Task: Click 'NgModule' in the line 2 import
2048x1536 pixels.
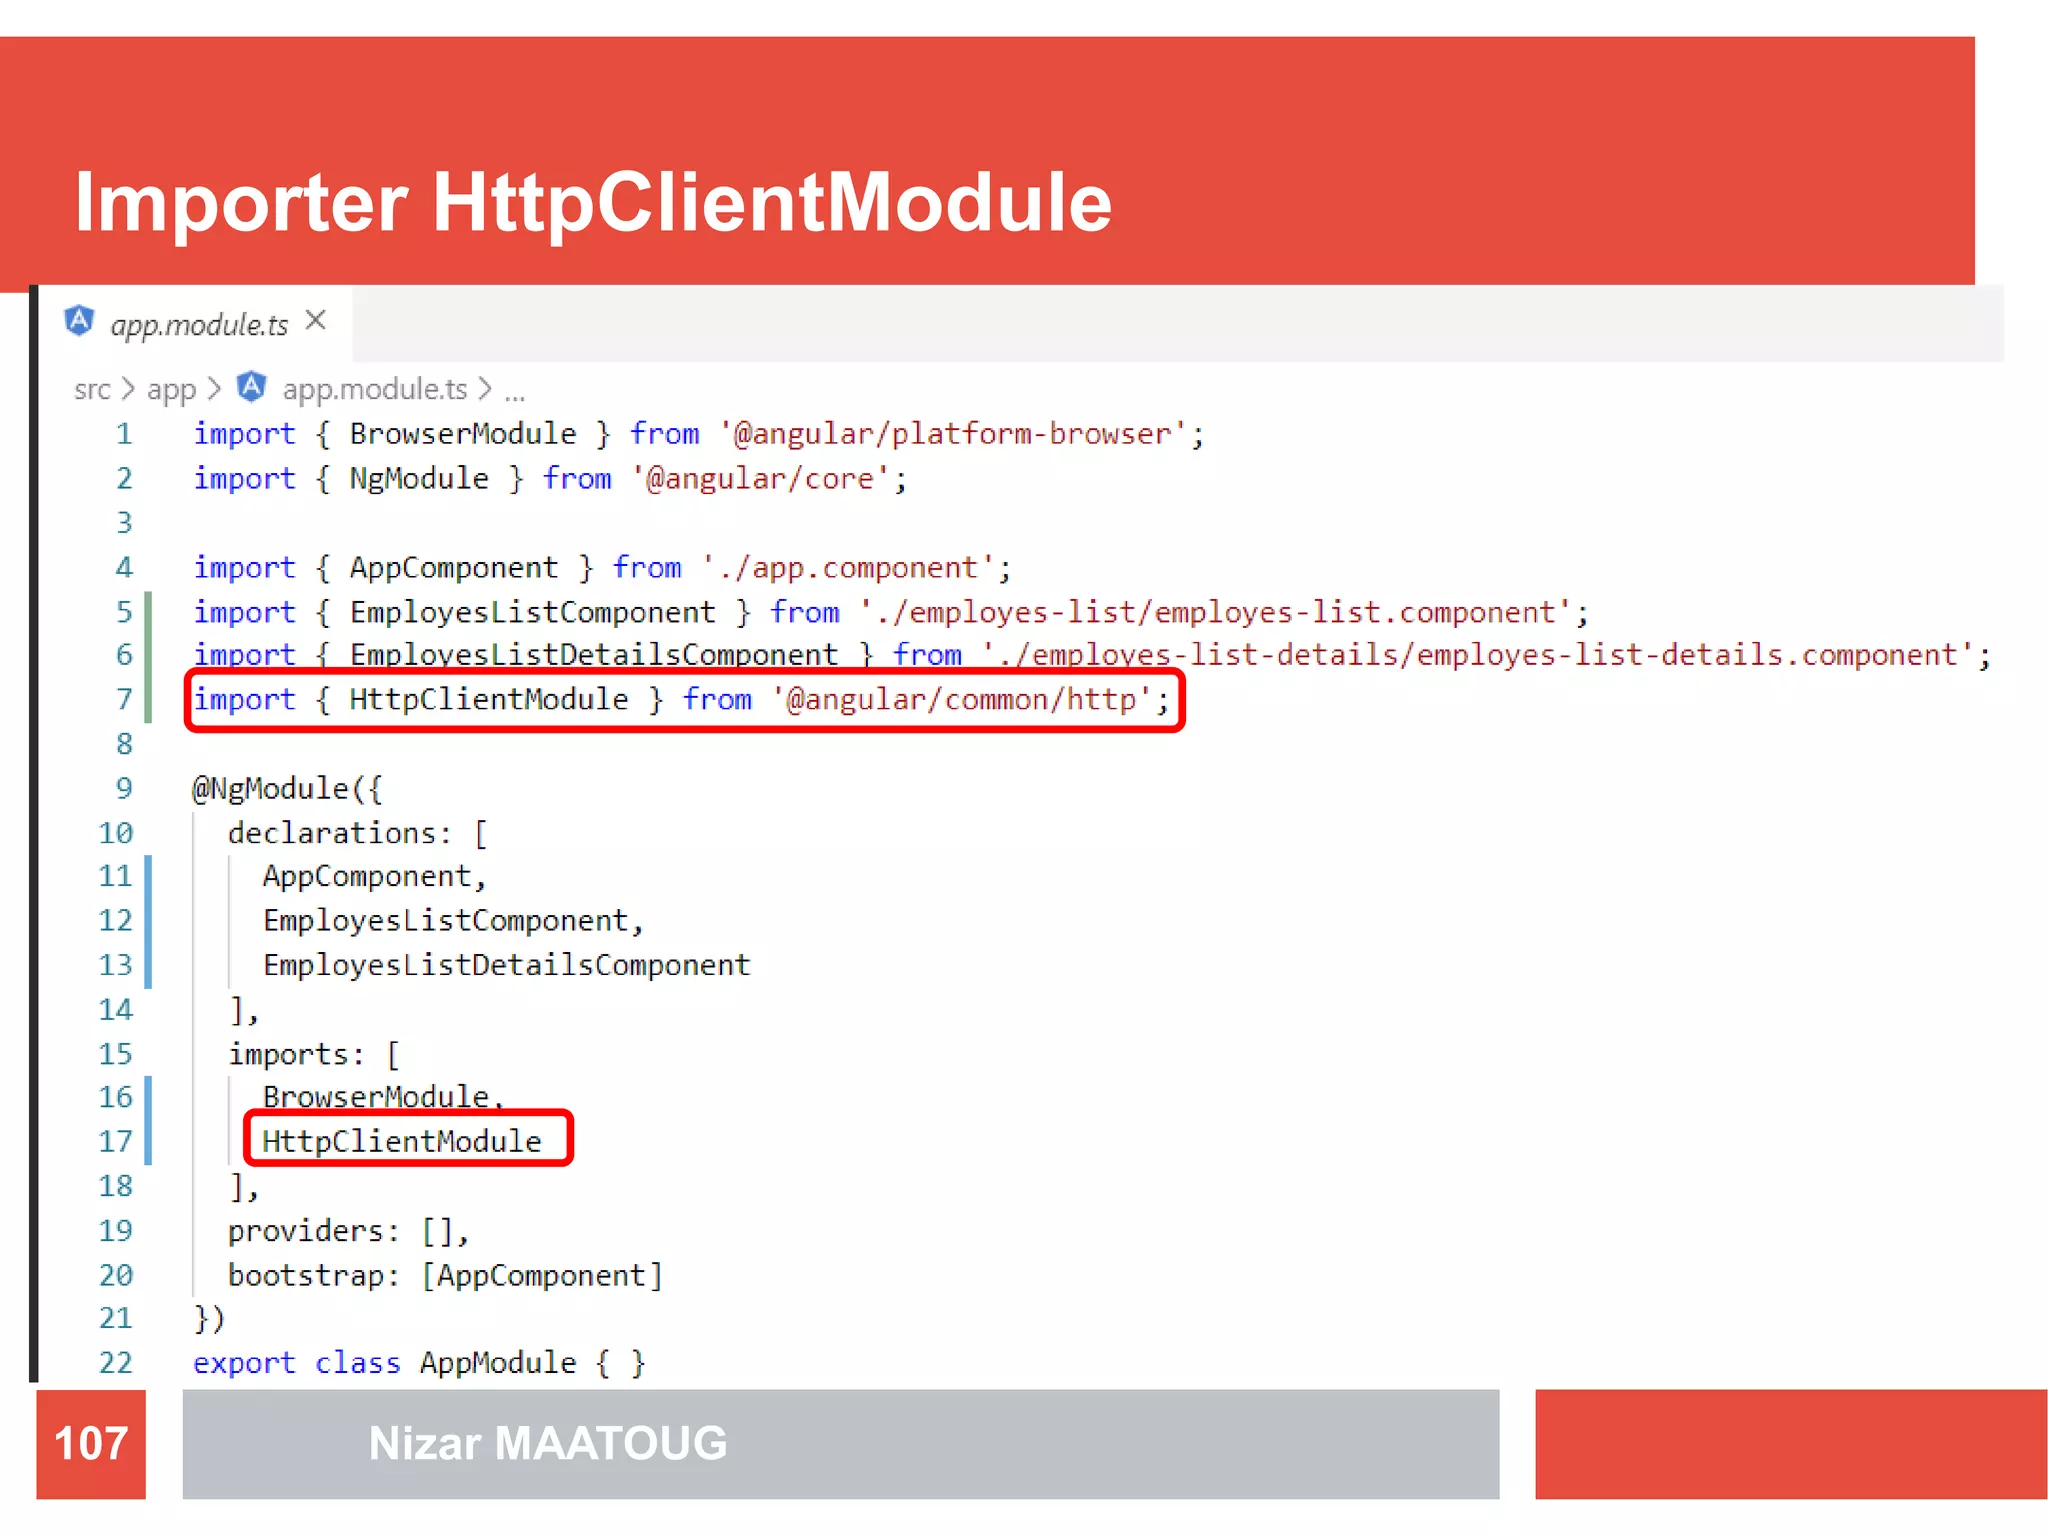Action: pyautogui.click(x=419, y=478)
